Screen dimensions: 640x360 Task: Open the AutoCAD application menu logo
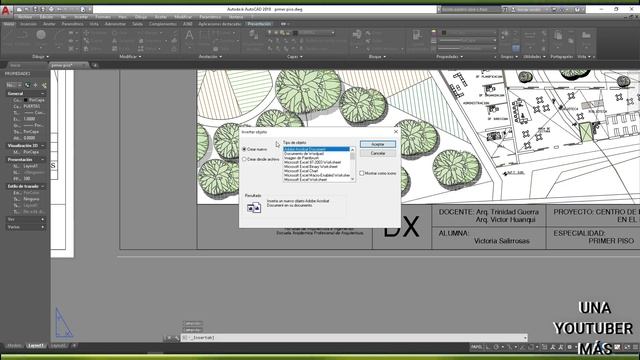click(x=6, y=10)
